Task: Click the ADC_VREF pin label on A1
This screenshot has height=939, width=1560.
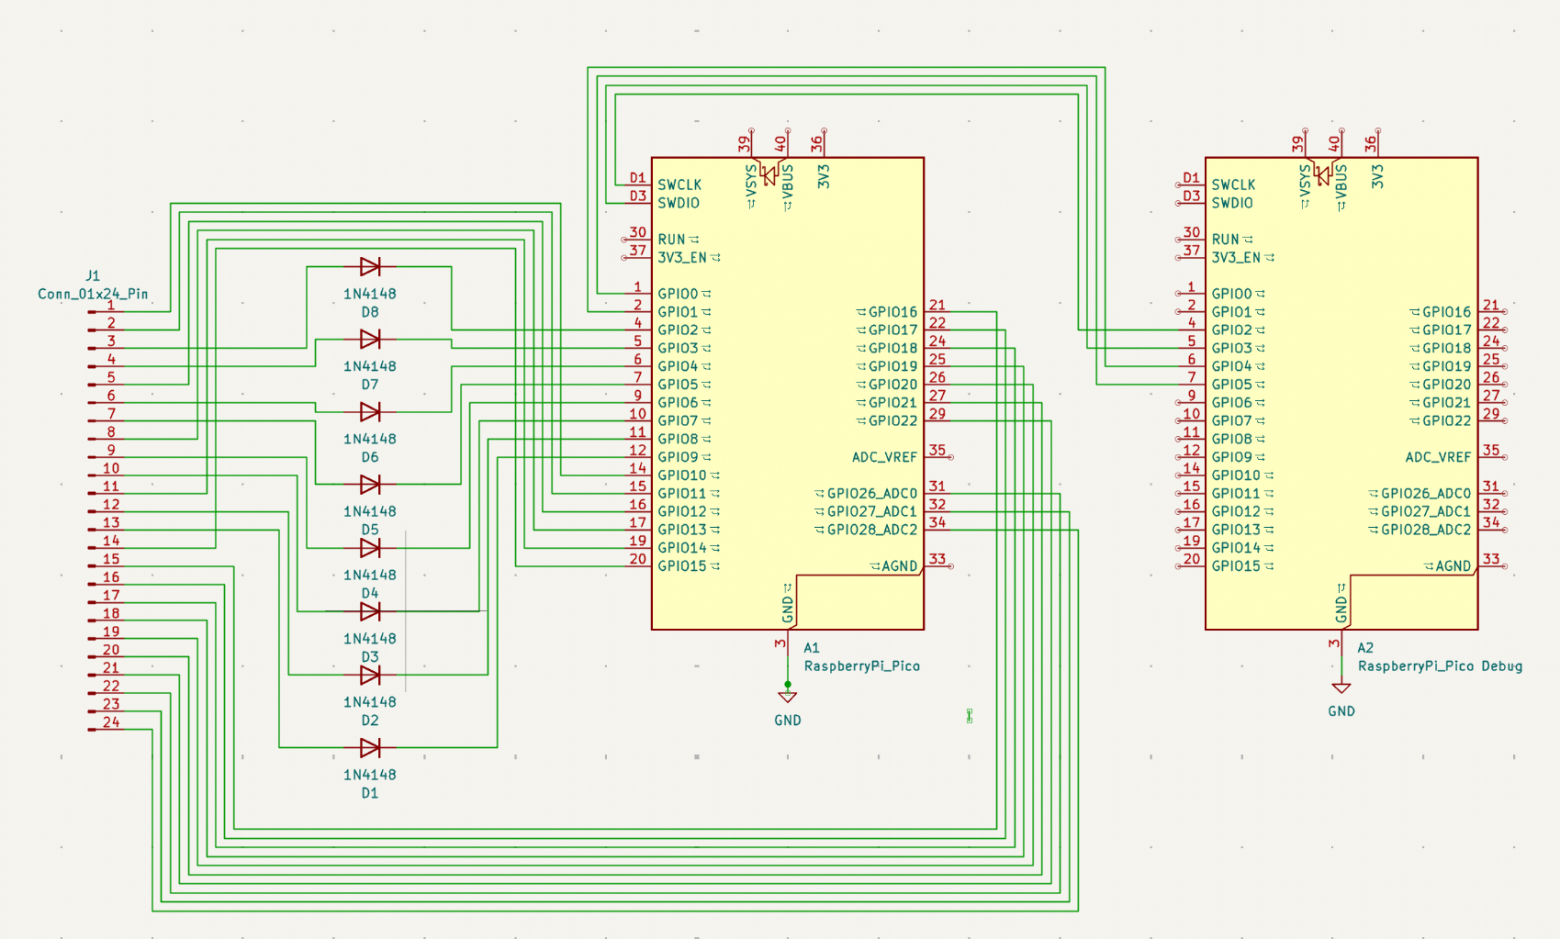Action: 885,457
